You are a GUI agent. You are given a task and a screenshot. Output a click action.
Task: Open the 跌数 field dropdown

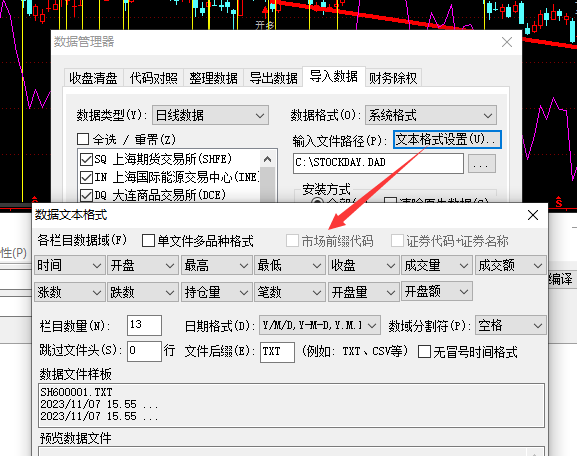pos(143,292)
